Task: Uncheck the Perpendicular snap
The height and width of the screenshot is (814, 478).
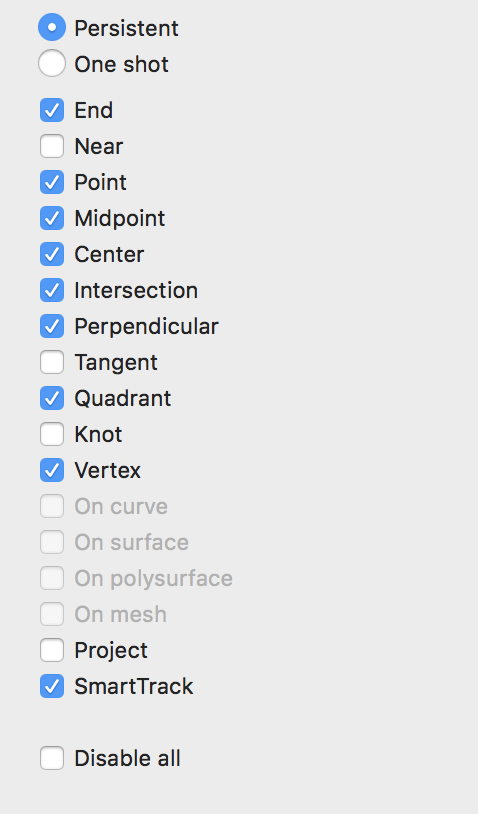Action: coord(52,326)
